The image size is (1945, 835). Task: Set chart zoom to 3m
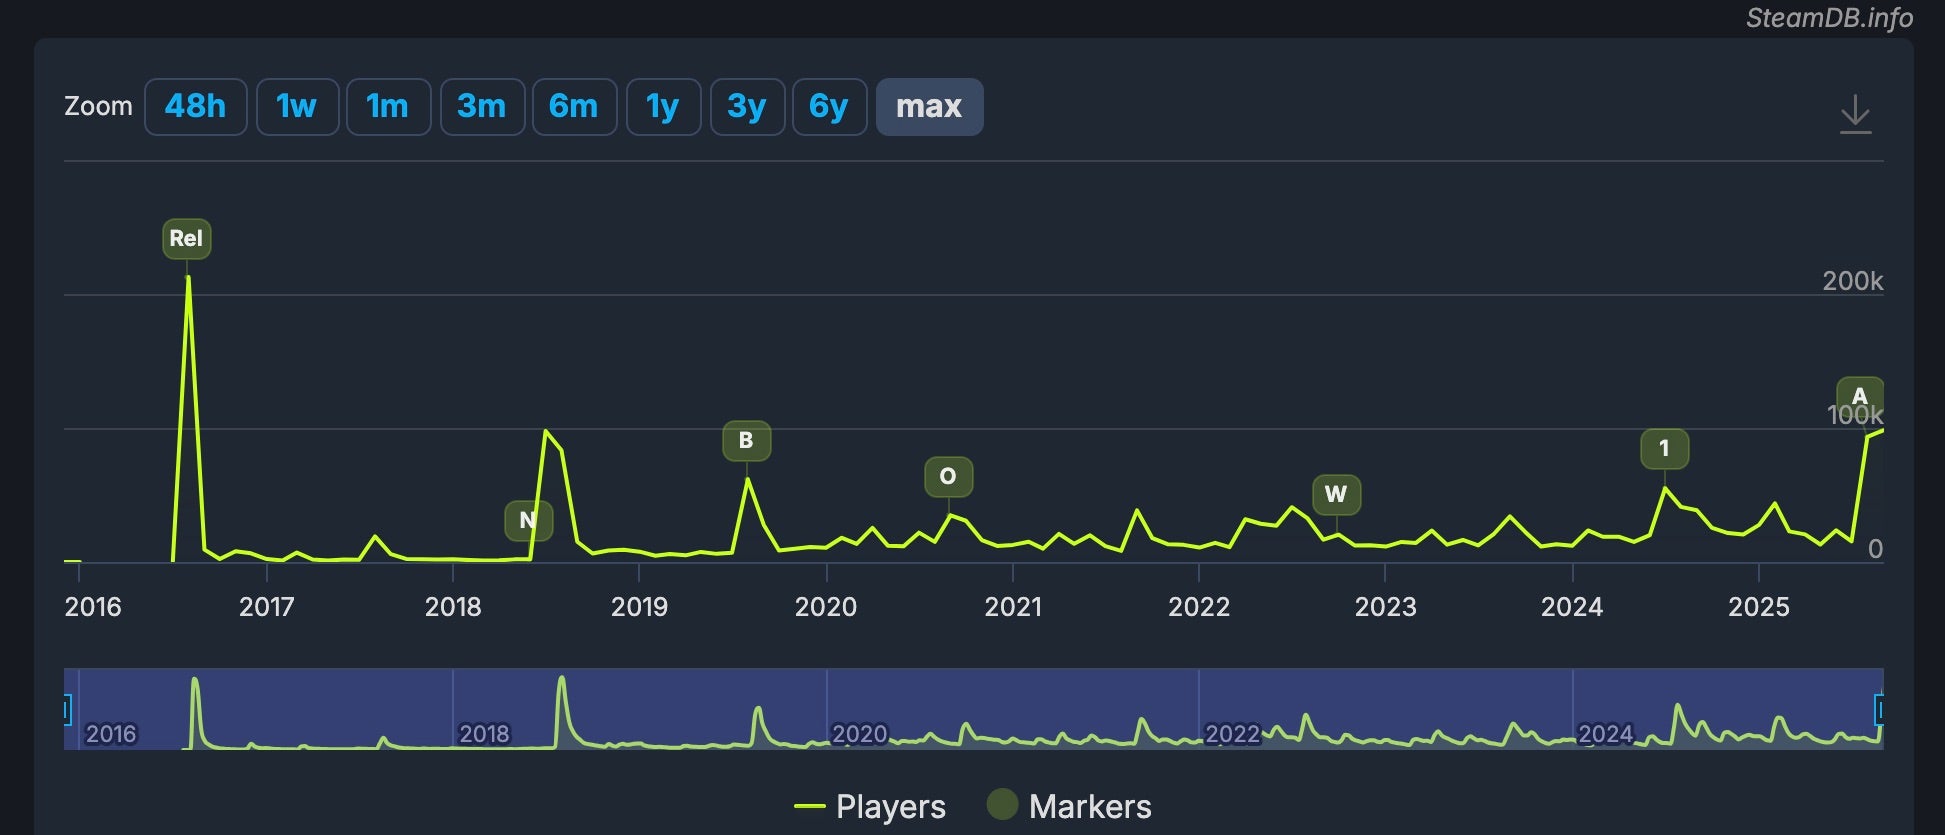(482, 106)
